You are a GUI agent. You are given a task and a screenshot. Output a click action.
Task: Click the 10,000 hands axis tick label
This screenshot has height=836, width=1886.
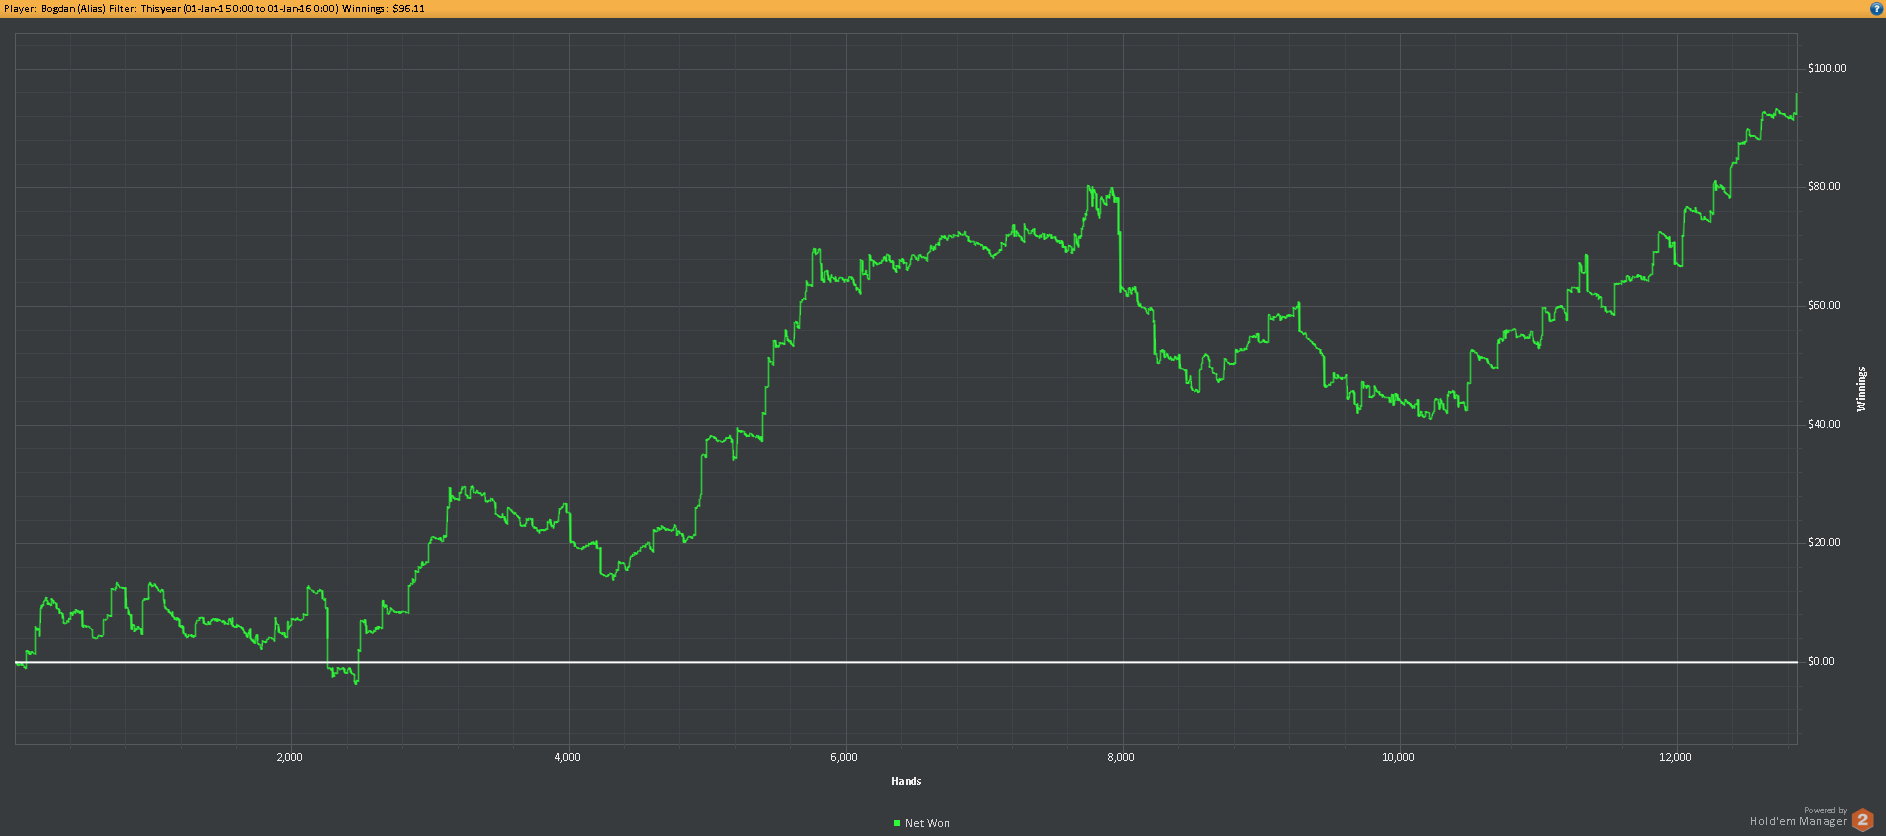pyautogui.click(x=1398, y=757)
